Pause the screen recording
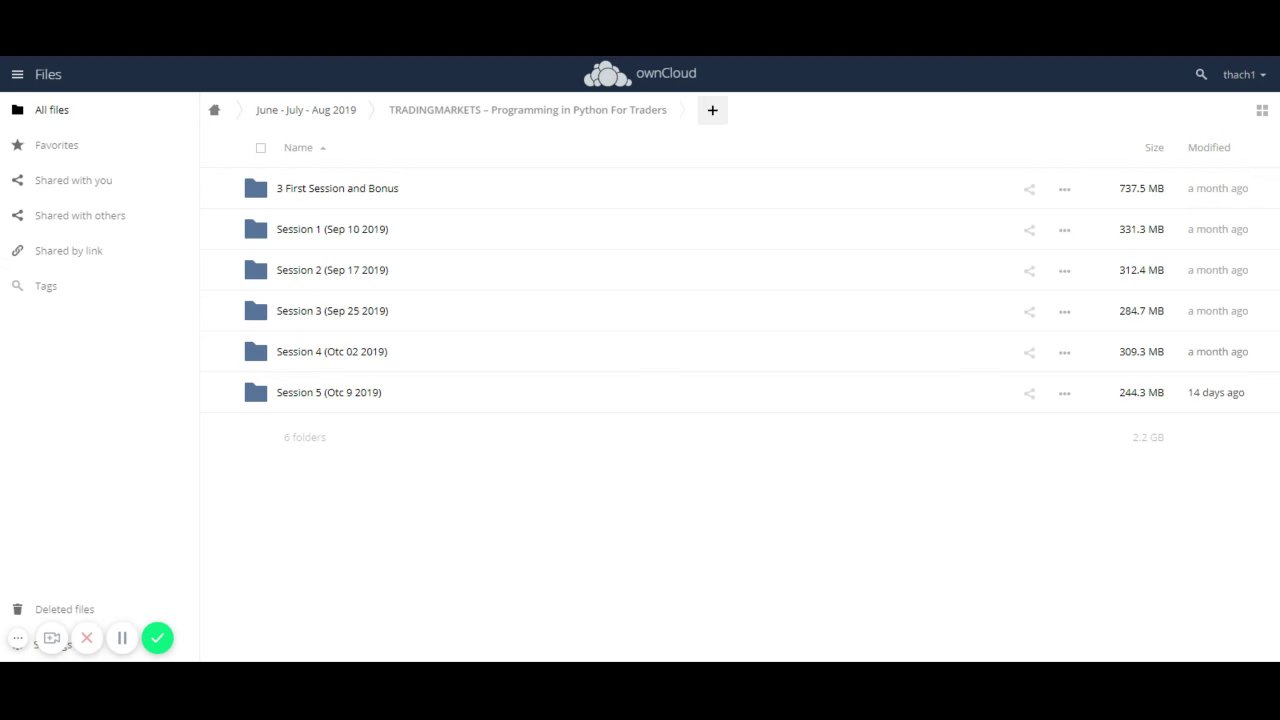 pyautogui.click(x=122, y=638)
